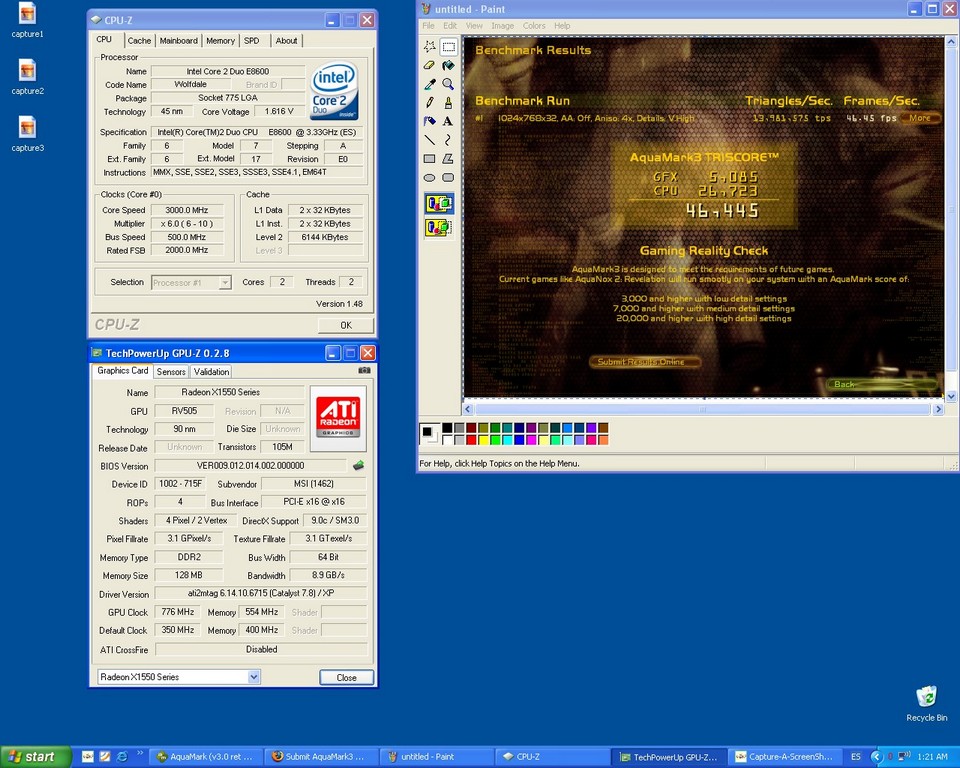Screen dimensions: 960x768
Task: Select the Pencil tool in Paint
Action: 430,102
